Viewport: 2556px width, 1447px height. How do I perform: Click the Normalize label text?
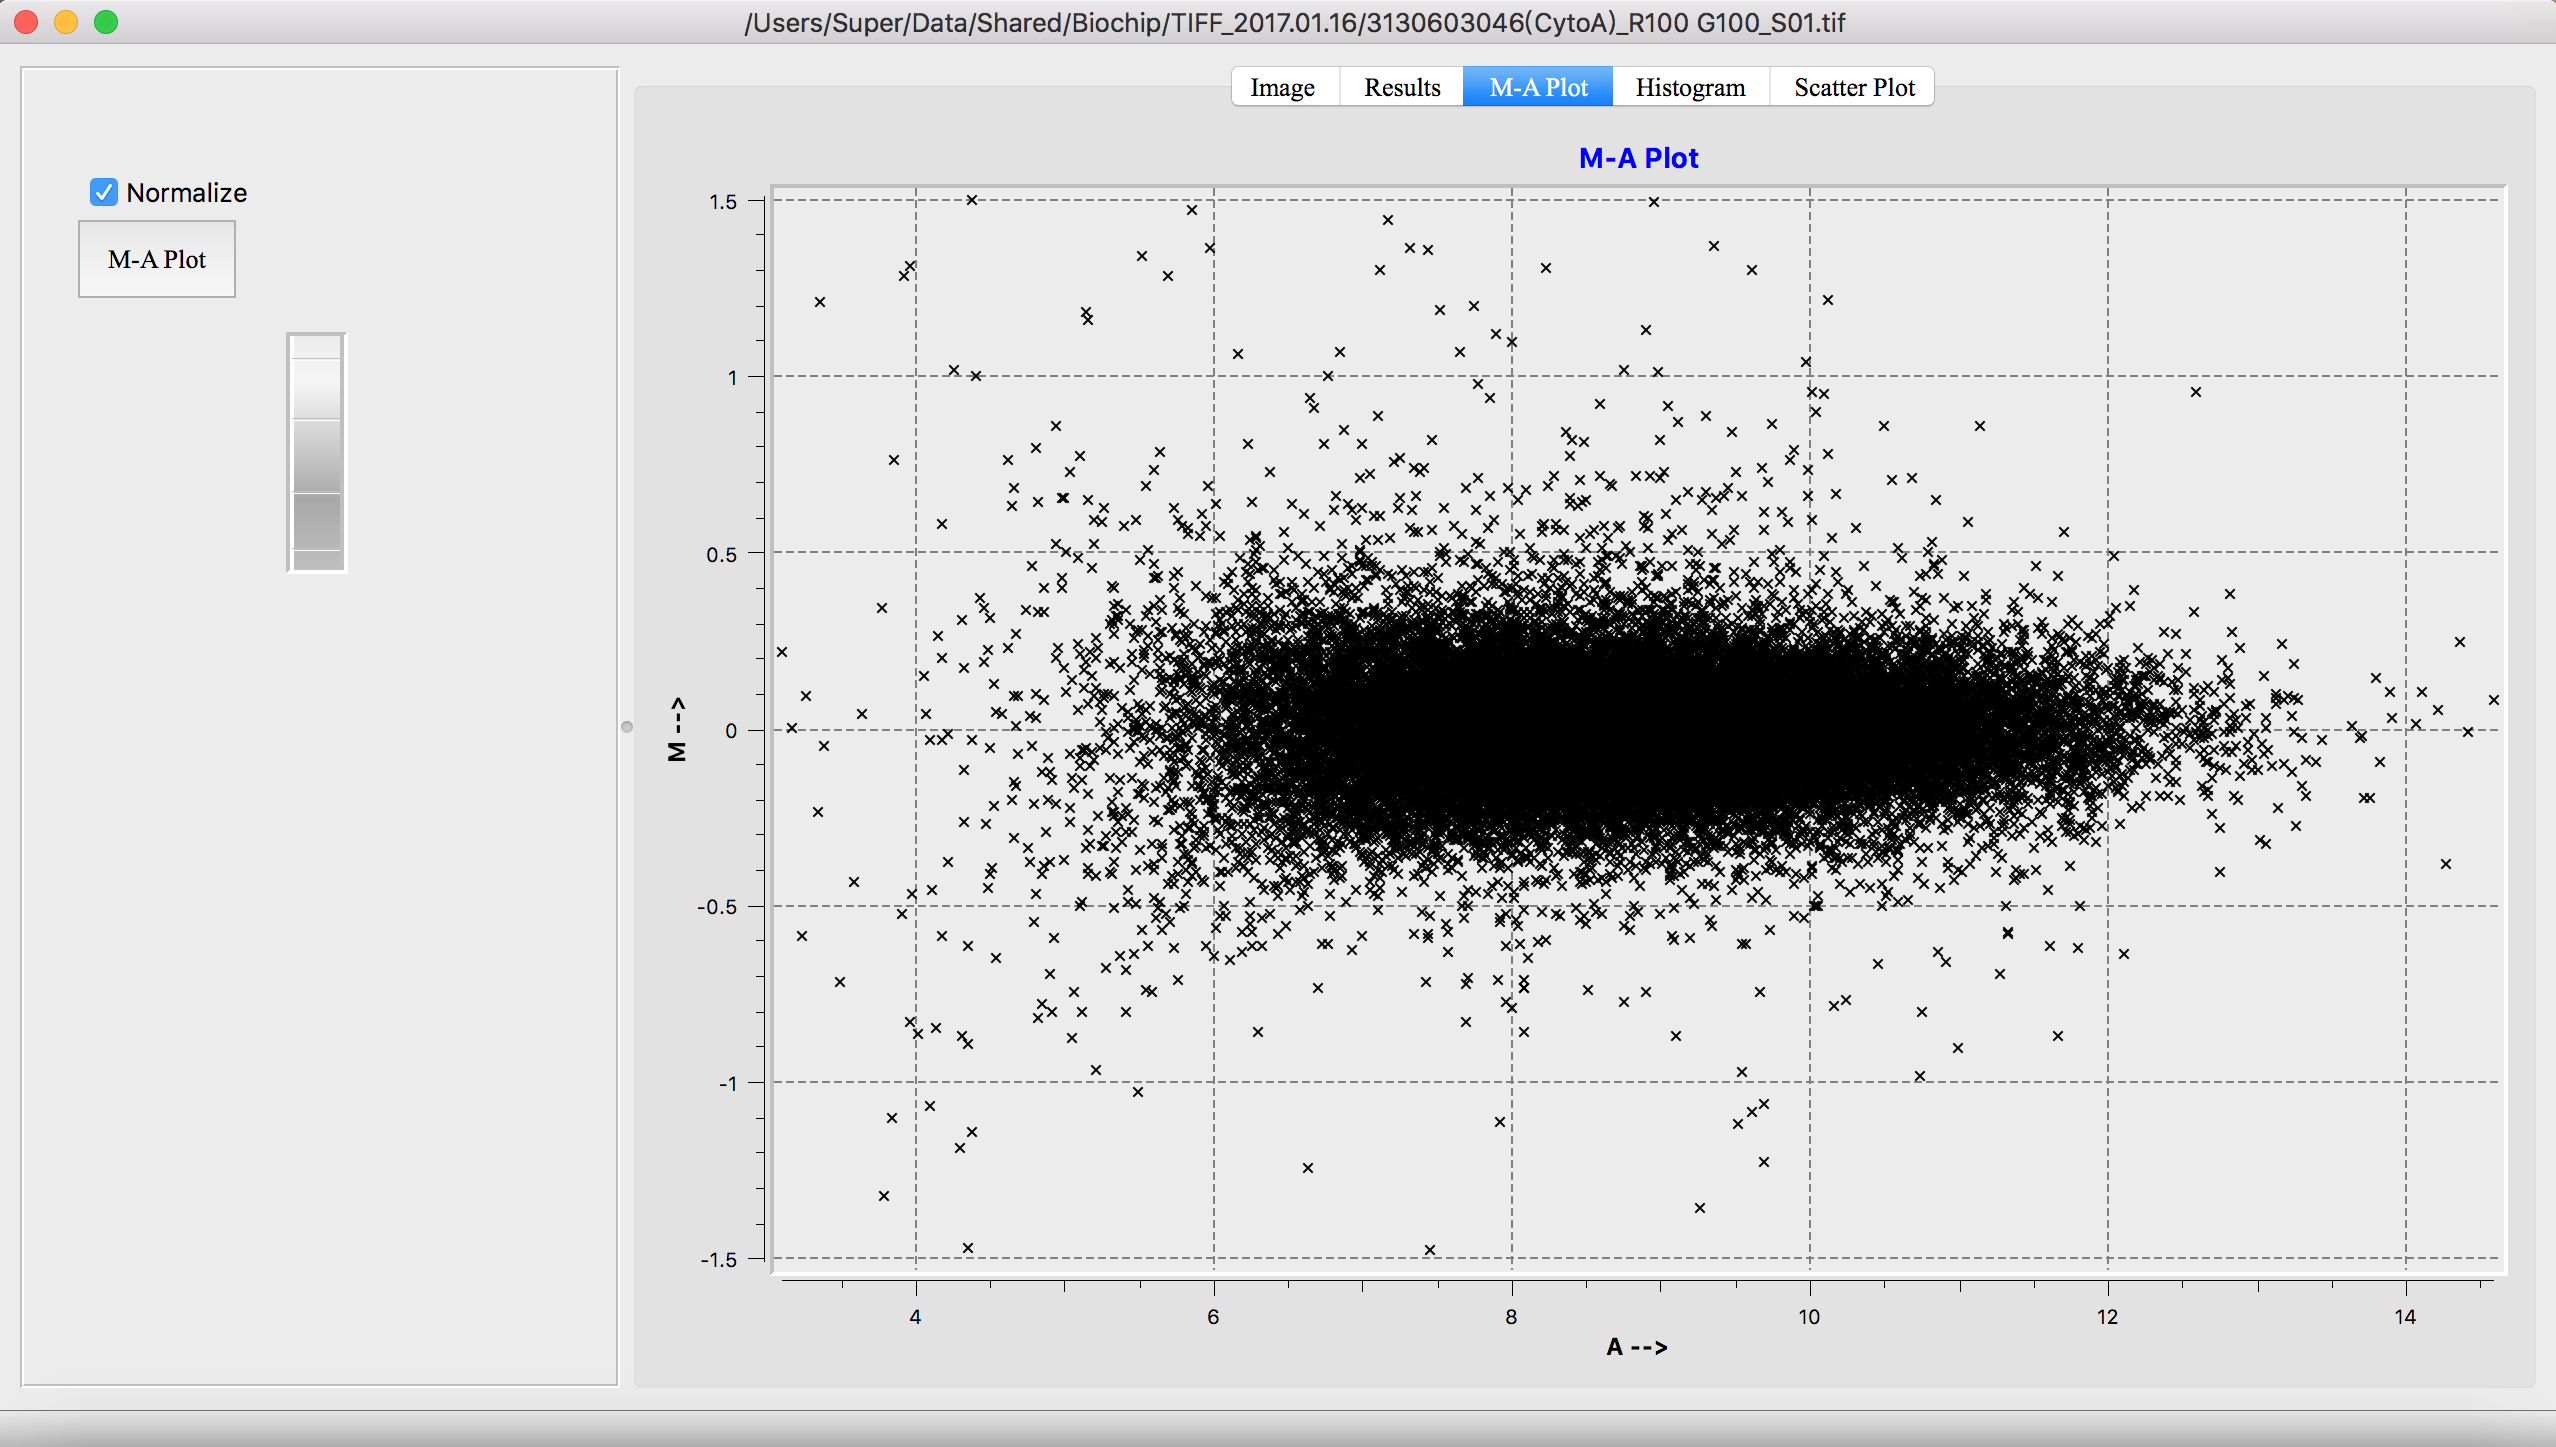point(187,193)
